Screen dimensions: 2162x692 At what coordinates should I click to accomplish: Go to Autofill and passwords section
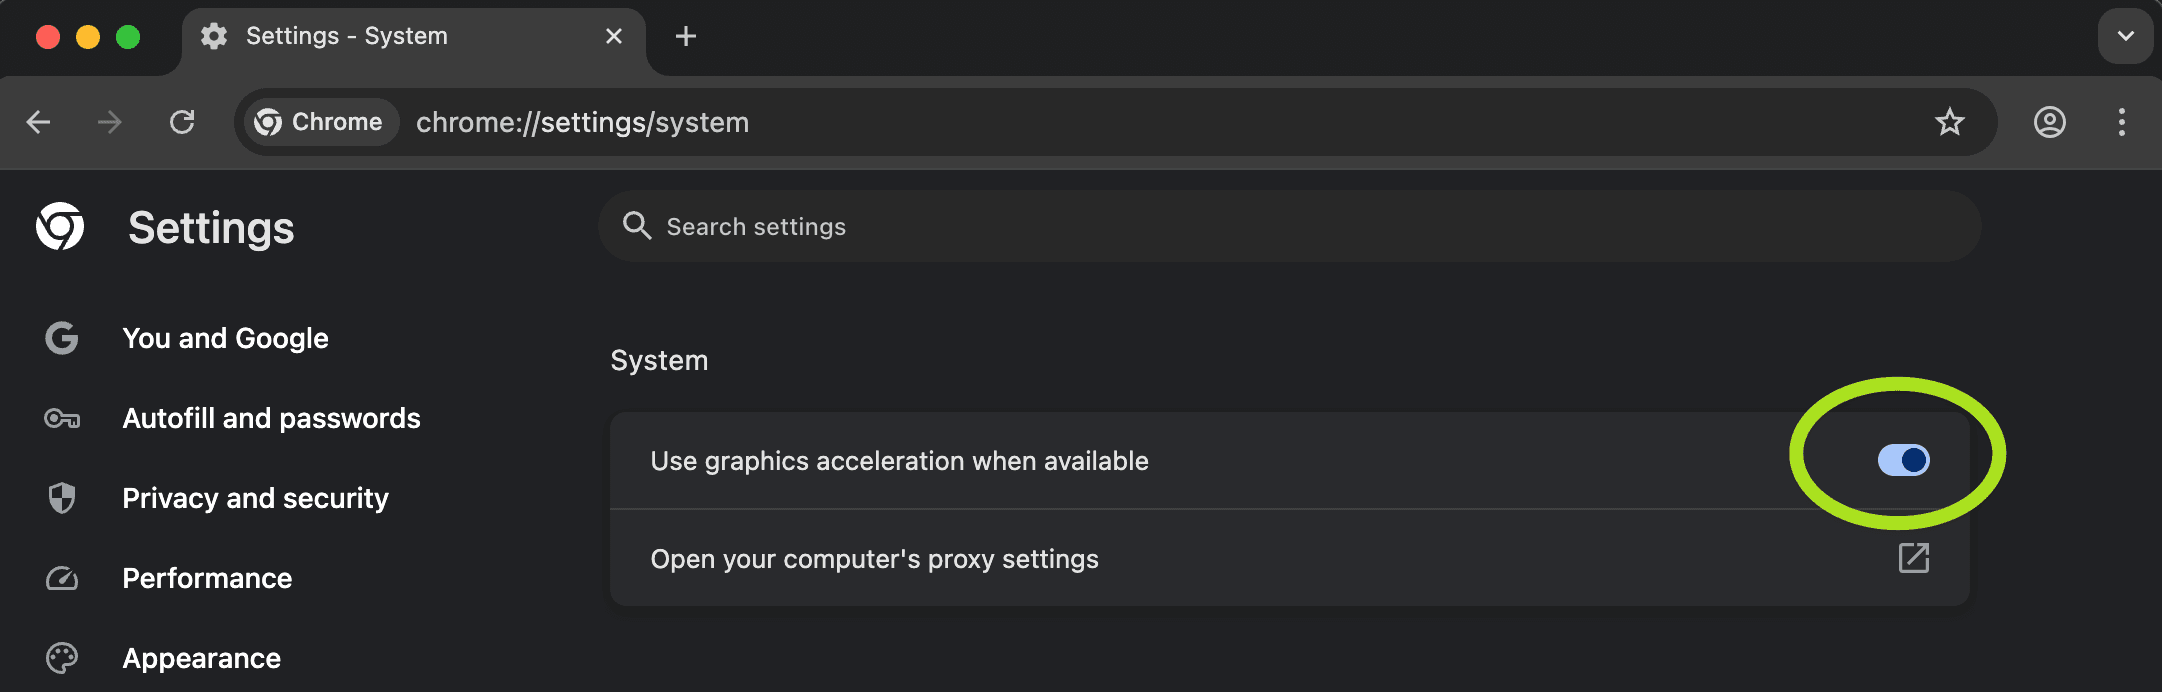(271, 418)
